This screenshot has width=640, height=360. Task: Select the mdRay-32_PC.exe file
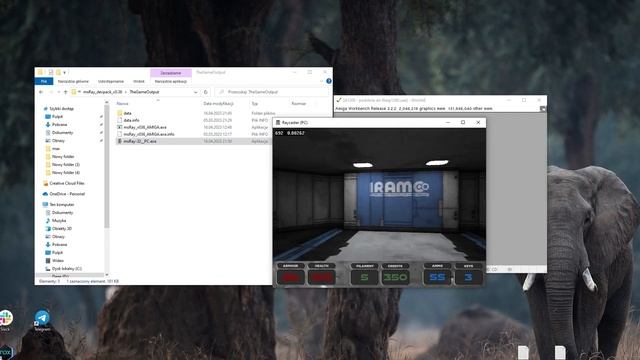pos(140,141)
